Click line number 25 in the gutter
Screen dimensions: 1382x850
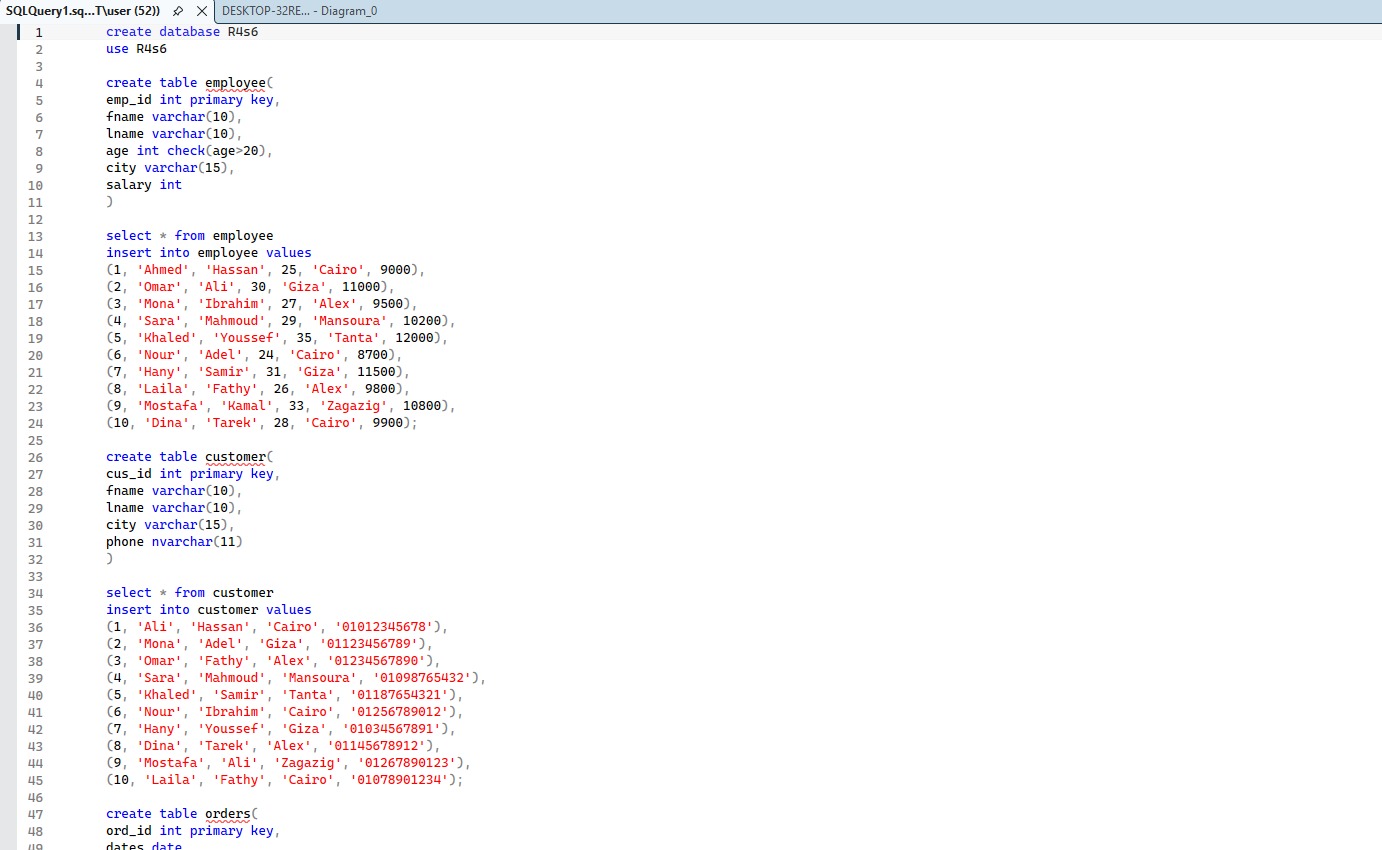tap(36, 440)
